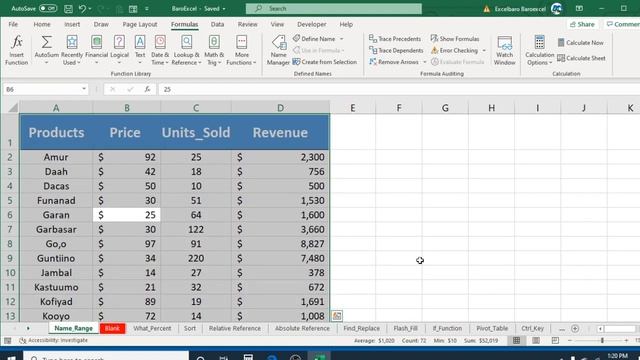Open Lookup & Reference functions

click(187, 50)
